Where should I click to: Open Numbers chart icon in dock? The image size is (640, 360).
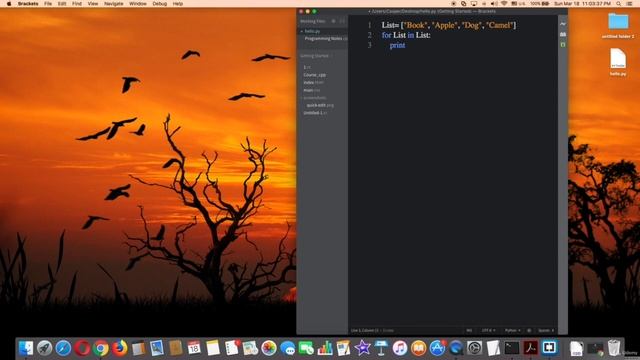[325, 348]
